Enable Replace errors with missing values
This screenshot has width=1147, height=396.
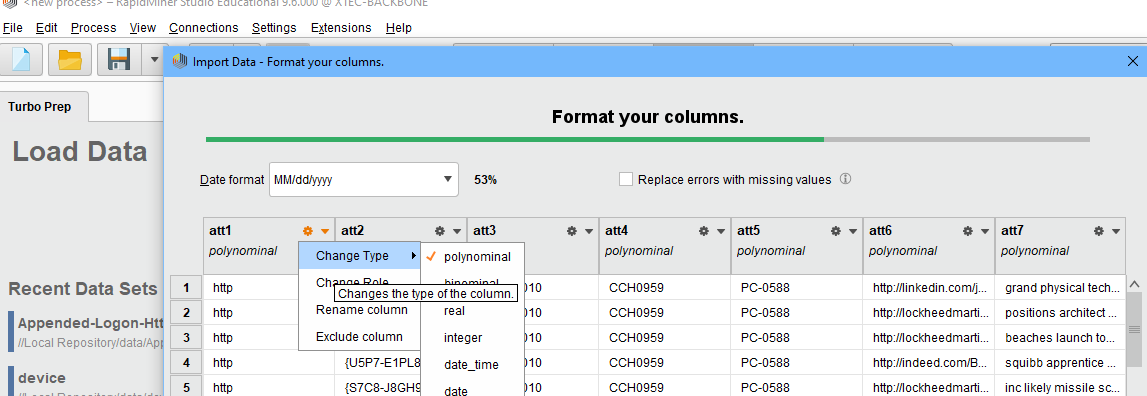point(625,179)
